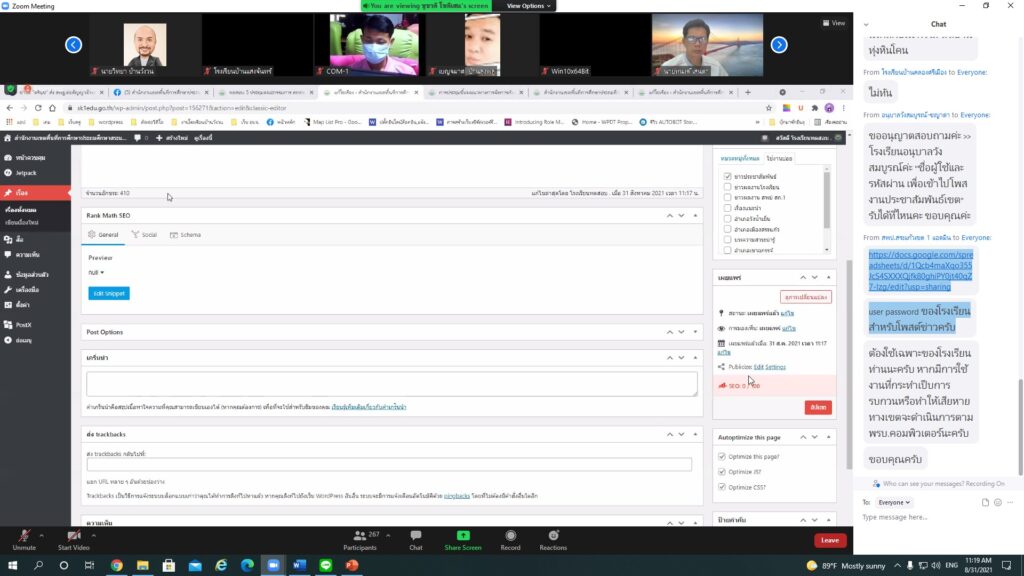Screen dimensions: 1024x576
Task: Toggle the Optimize CSS checkbox
Action: (x=722, y=487)
